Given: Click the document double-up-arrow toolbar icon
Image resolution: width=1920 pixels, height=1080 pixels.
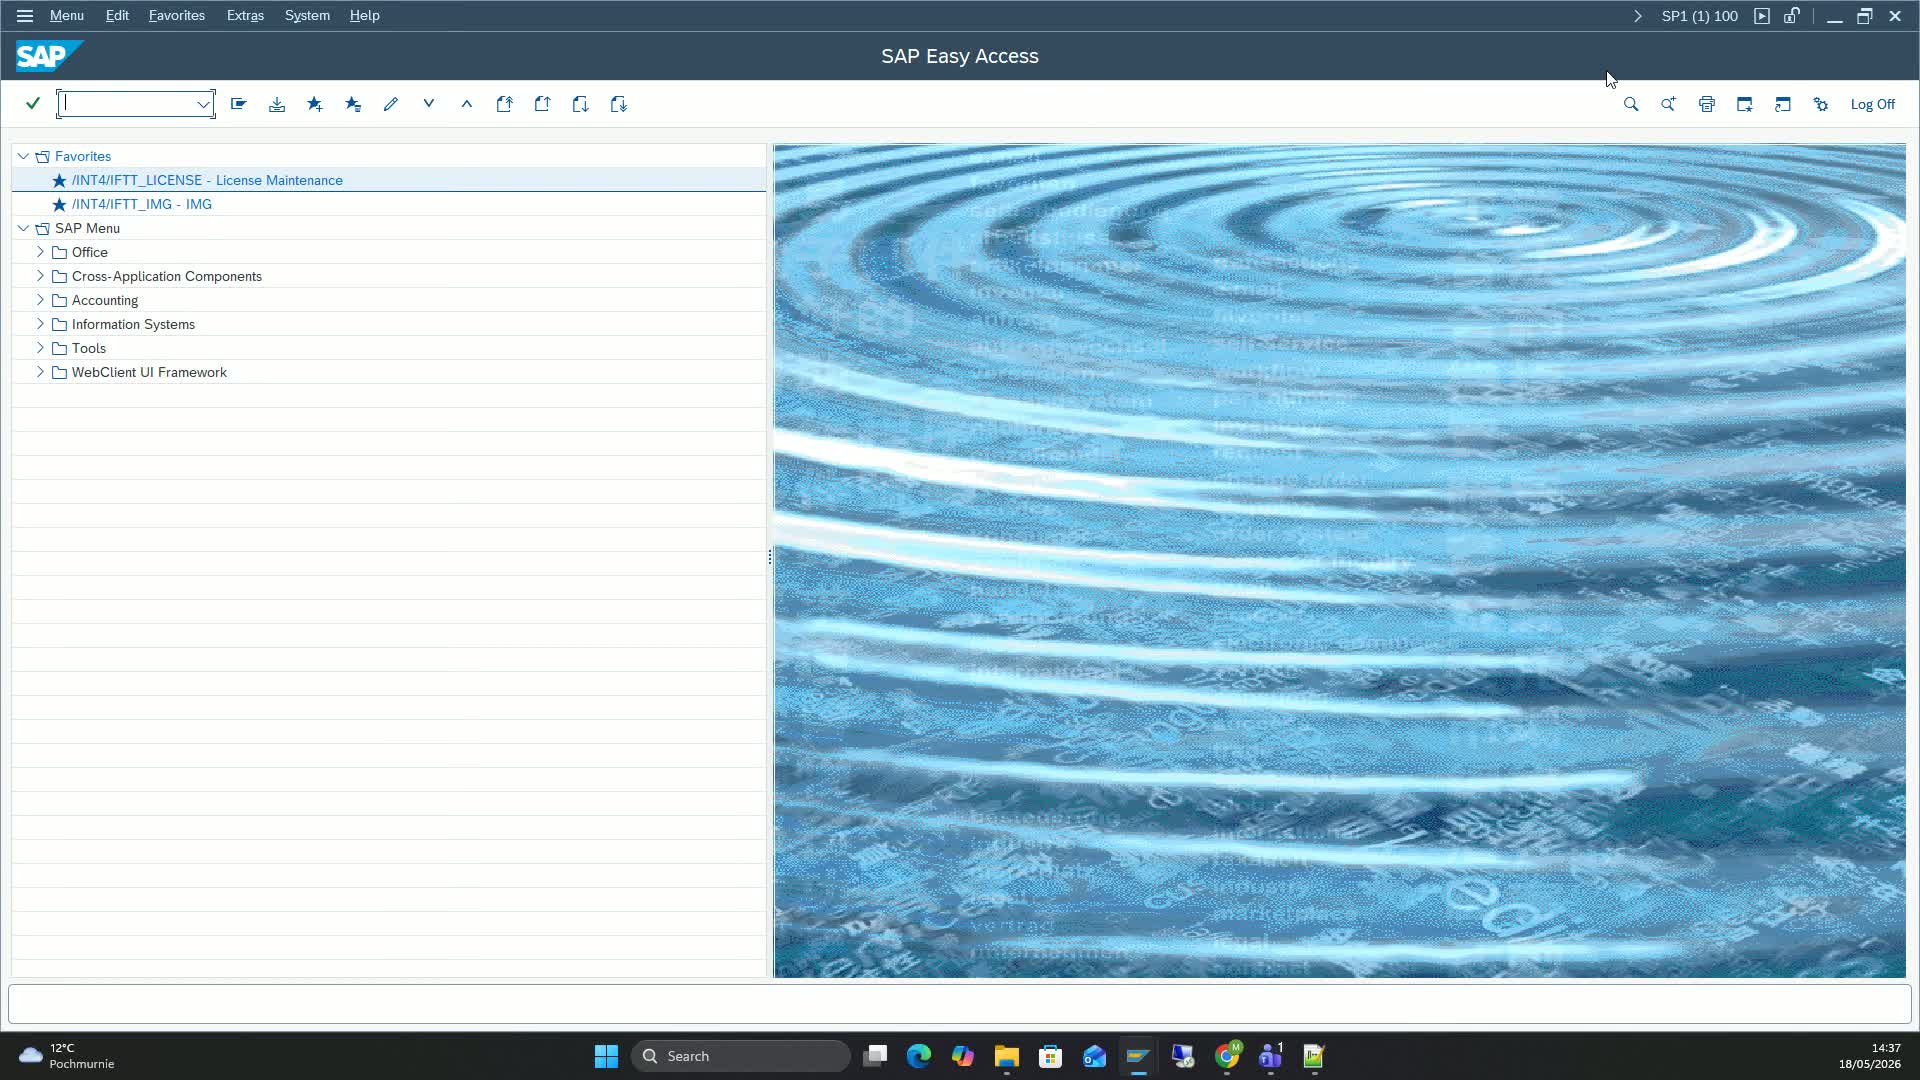Looking at the screenshot, I should coord(505,104).
